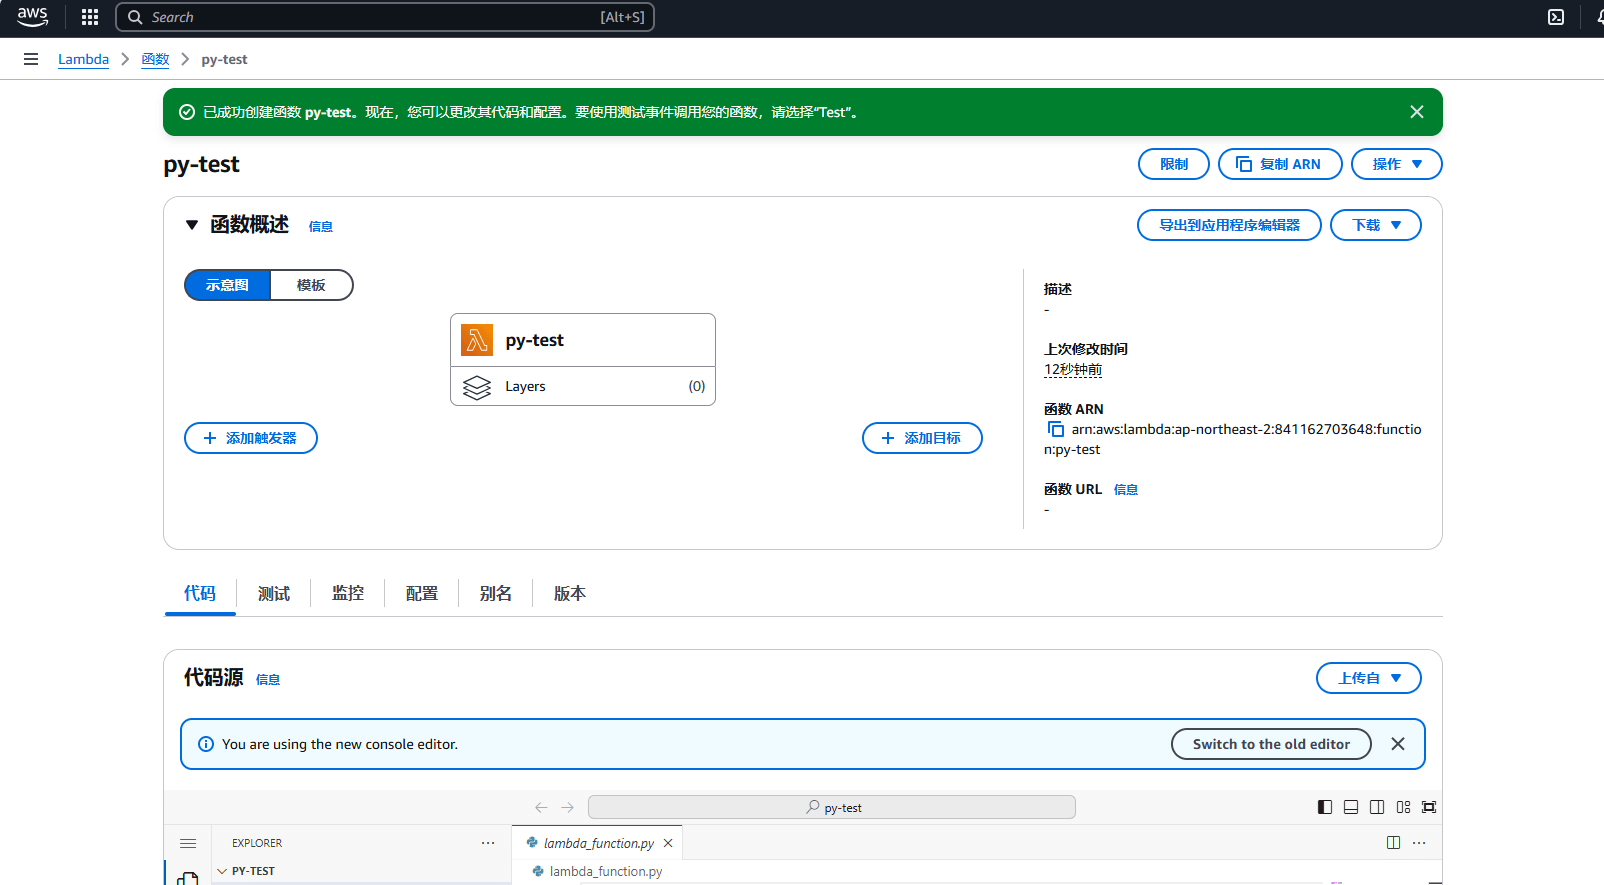Close the new console editor notice
The width and height of the screenshot is (1604, 885).
[1398, 744]
